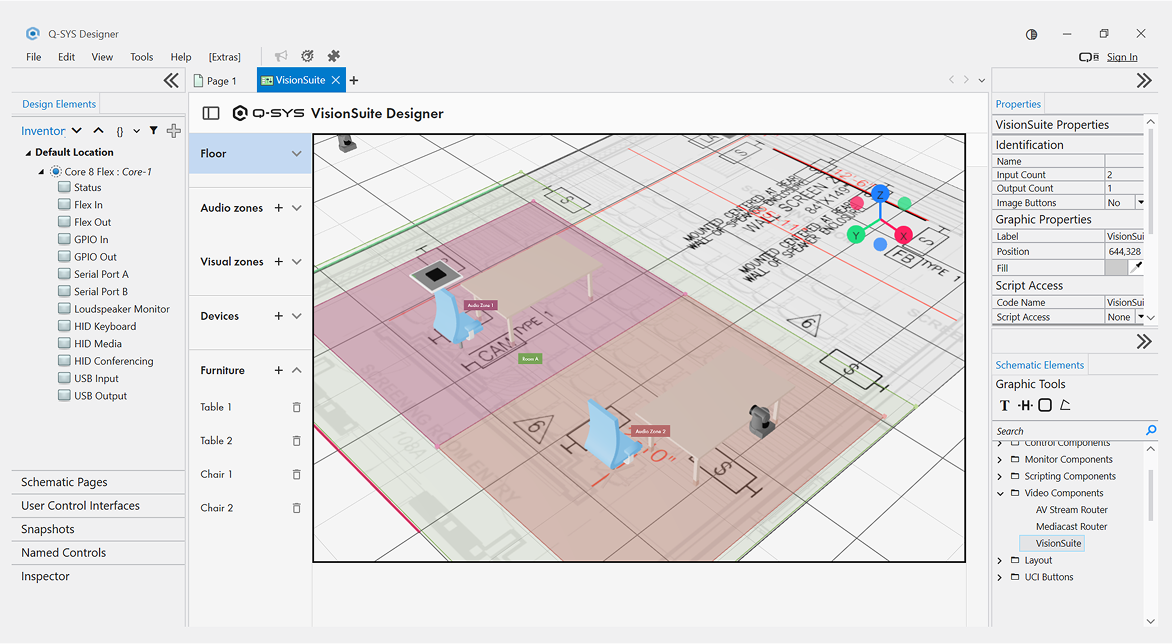This screenshot has width=1172, height=644.
Task: Switch to the Page 1 tab
Action: (x=221, y=81)
